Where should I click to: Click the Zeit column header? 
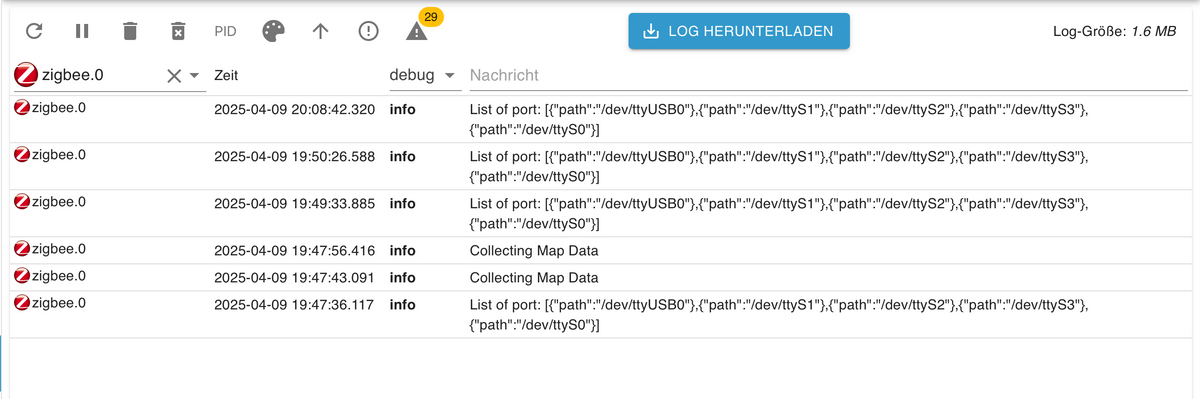tap(226, 76)
